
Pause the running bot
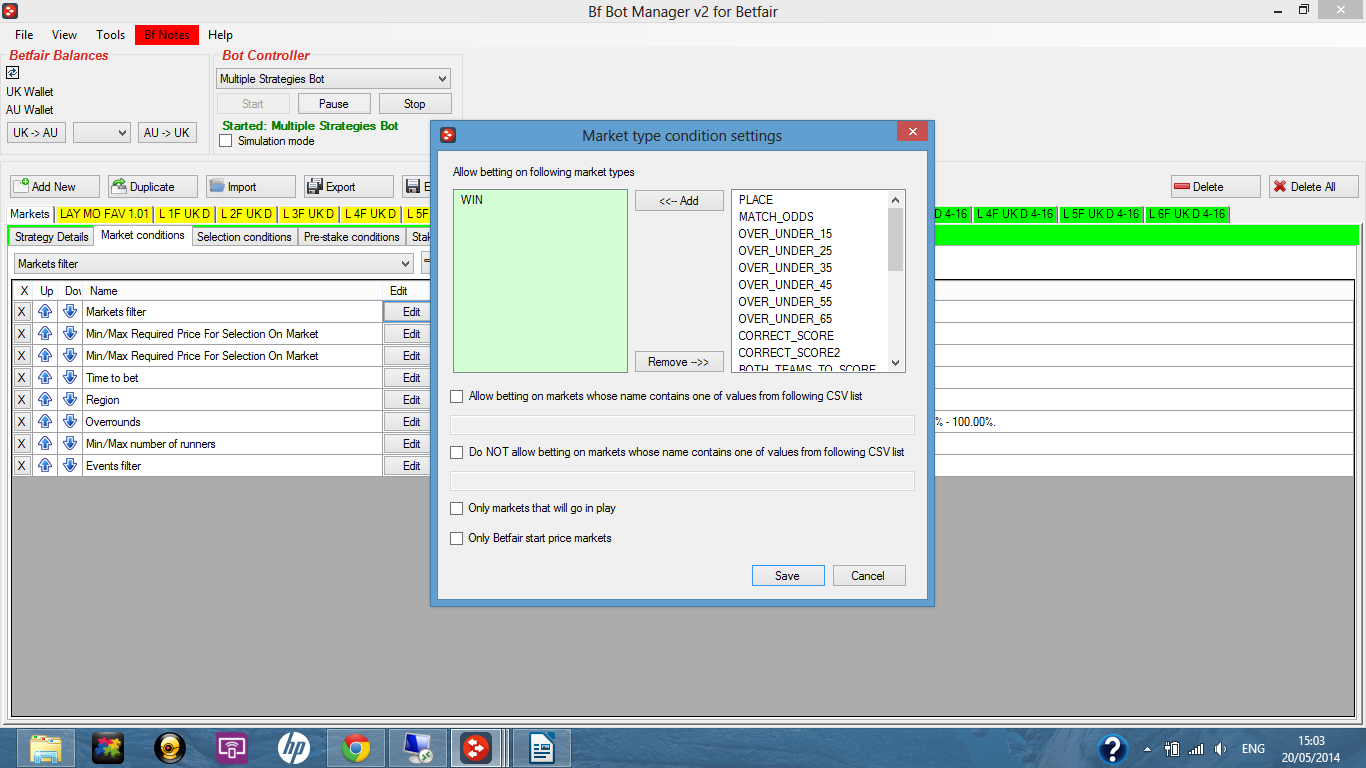[334, 104]
